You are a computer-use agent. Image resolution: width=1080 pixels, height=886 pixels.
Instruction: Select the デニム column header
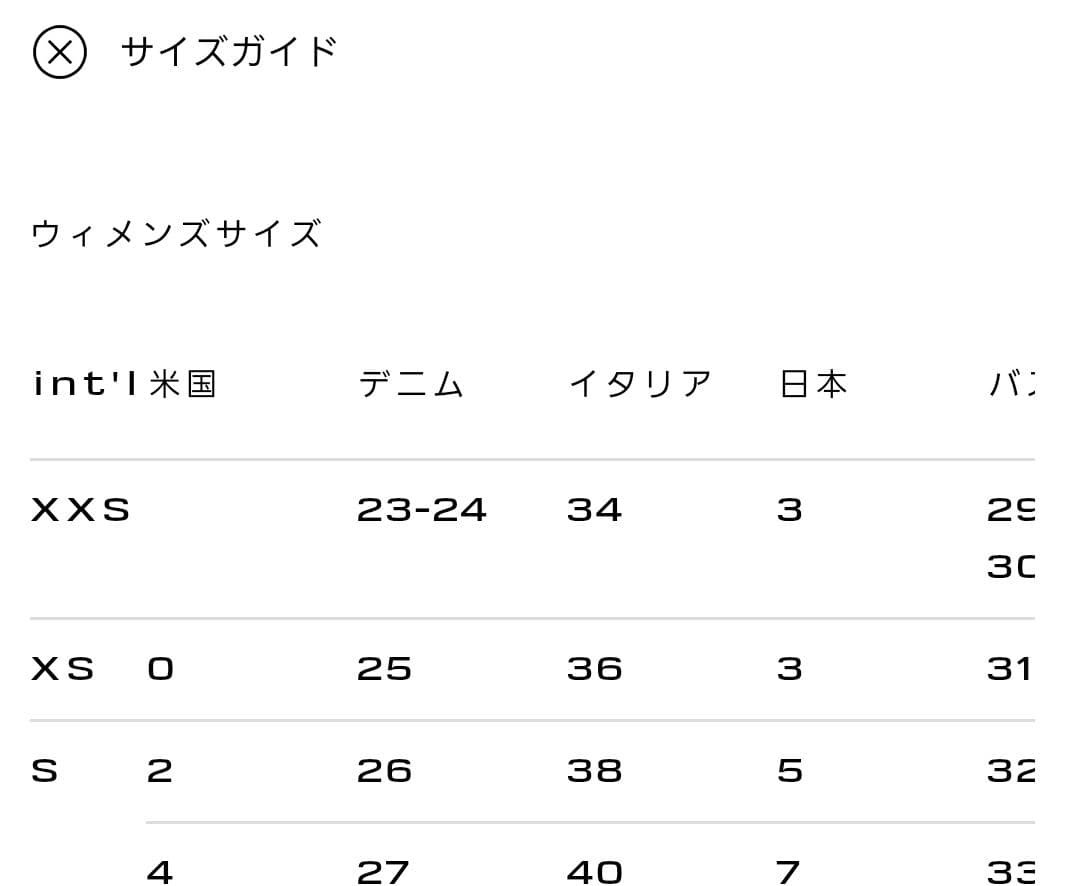(x=411, y=384)
